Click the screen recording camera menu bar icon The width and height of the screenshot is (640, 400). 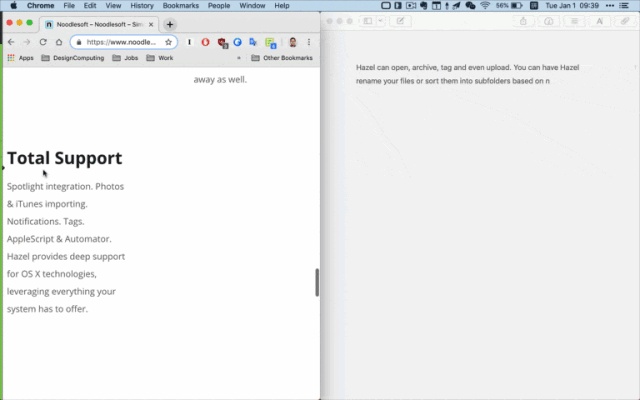[x=411, y=6]
